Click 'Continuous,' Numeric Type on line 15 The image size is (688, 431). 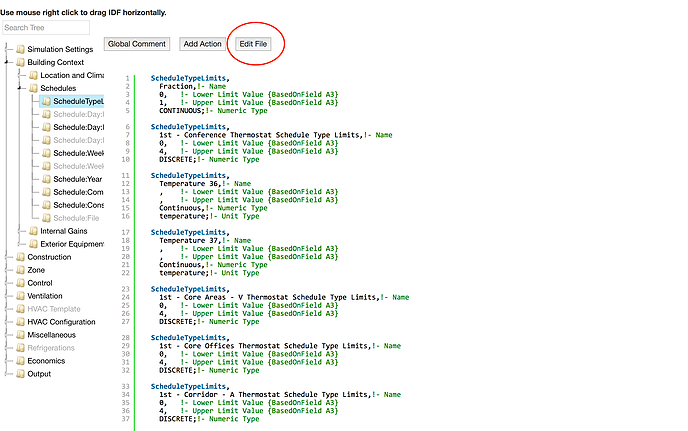[213, 208]
